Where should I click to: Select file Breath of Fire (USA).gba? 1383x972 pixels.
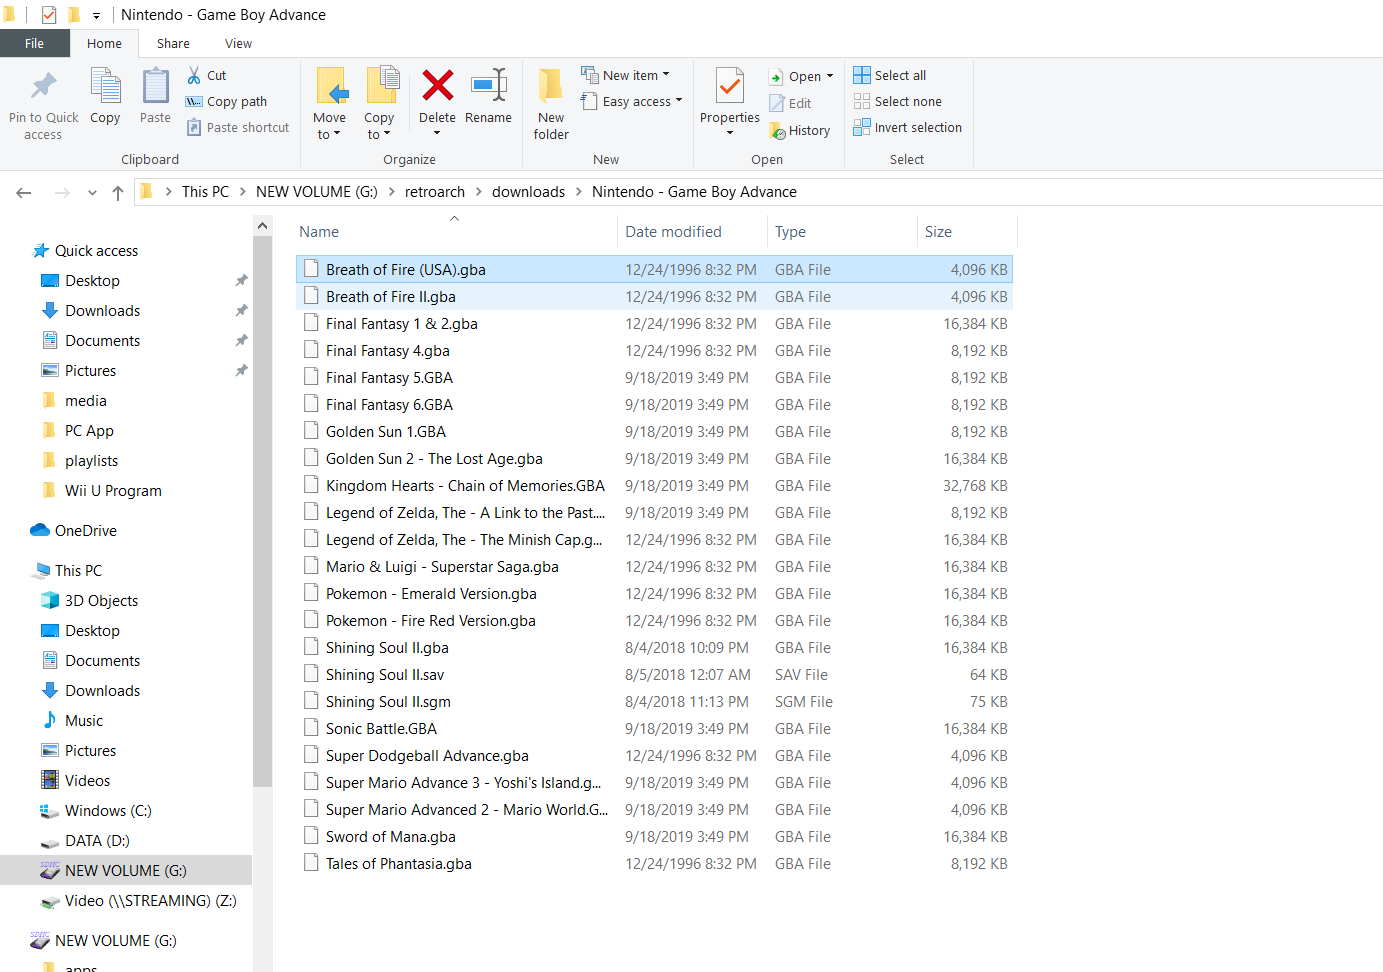click(x=654, y=269)
